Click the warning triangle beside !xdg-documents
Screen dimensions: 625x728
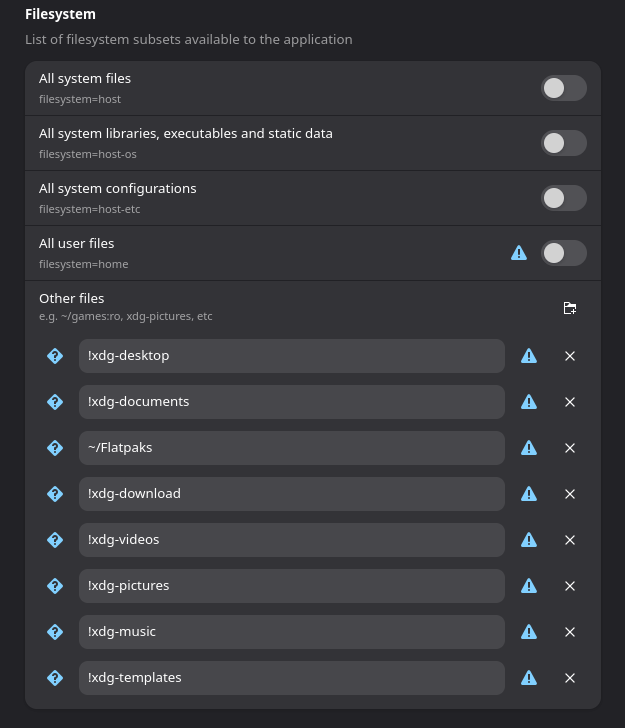pyautogui.click(x=529, y=402)
